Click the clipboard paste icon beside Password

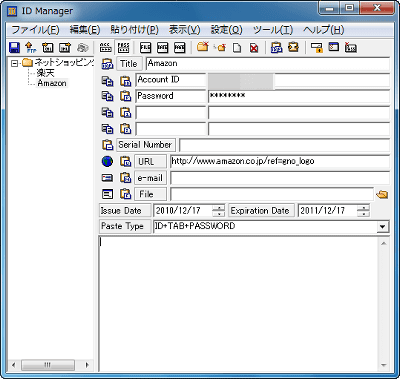tap(125, 96)
